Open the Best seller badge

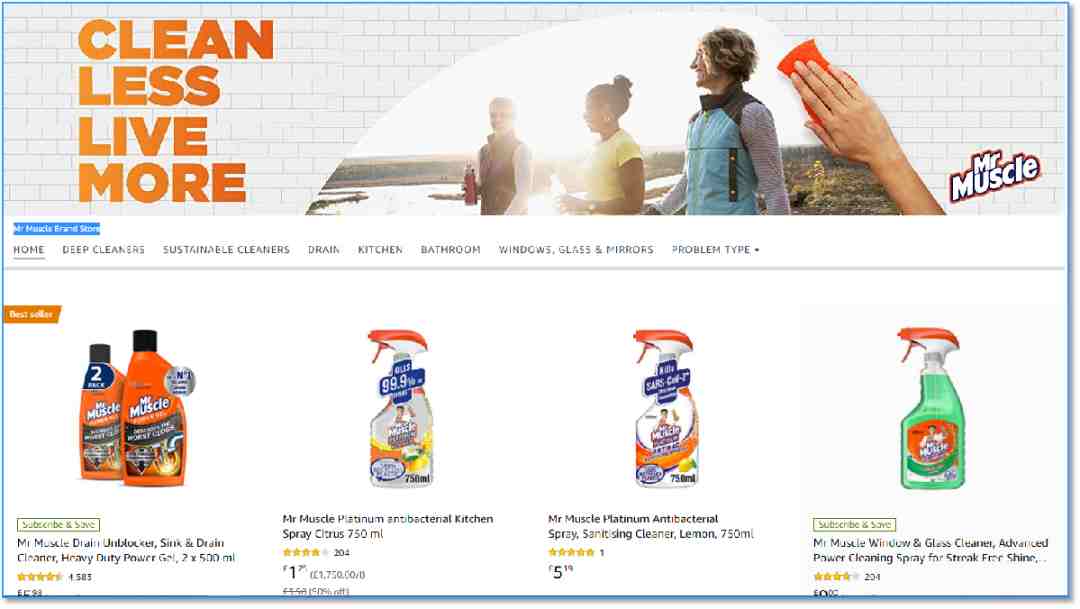[32, 314]
